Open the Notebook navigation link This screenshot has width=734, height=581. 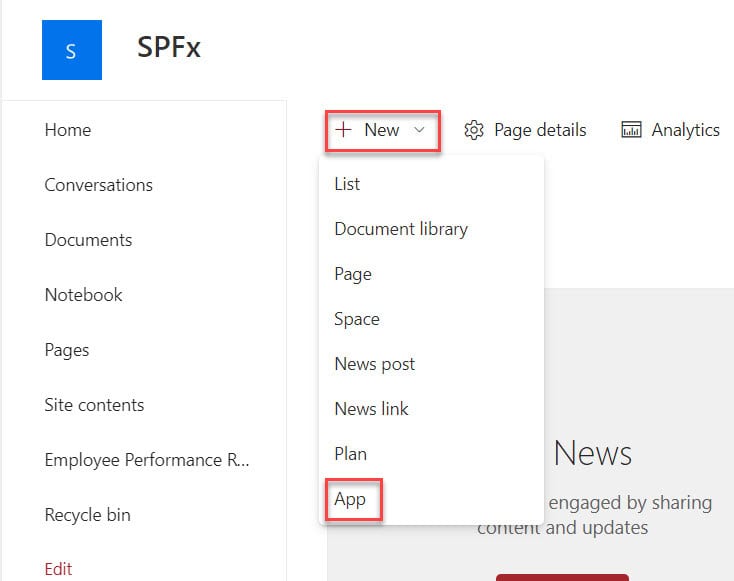coord(83,295)
